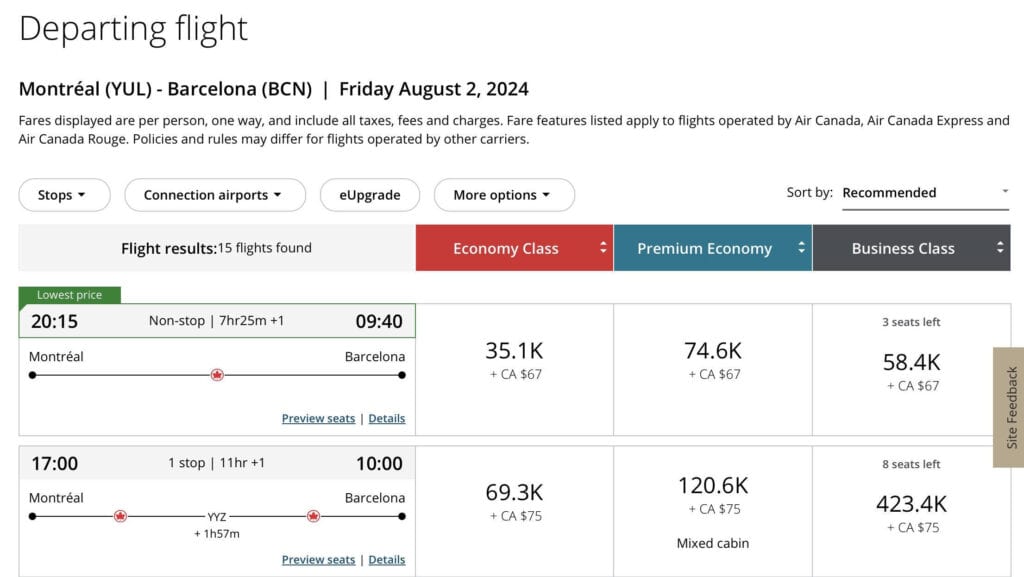Screen dimensions: 1024x577
Task: Open the More options dropdown
Action: 504,195
